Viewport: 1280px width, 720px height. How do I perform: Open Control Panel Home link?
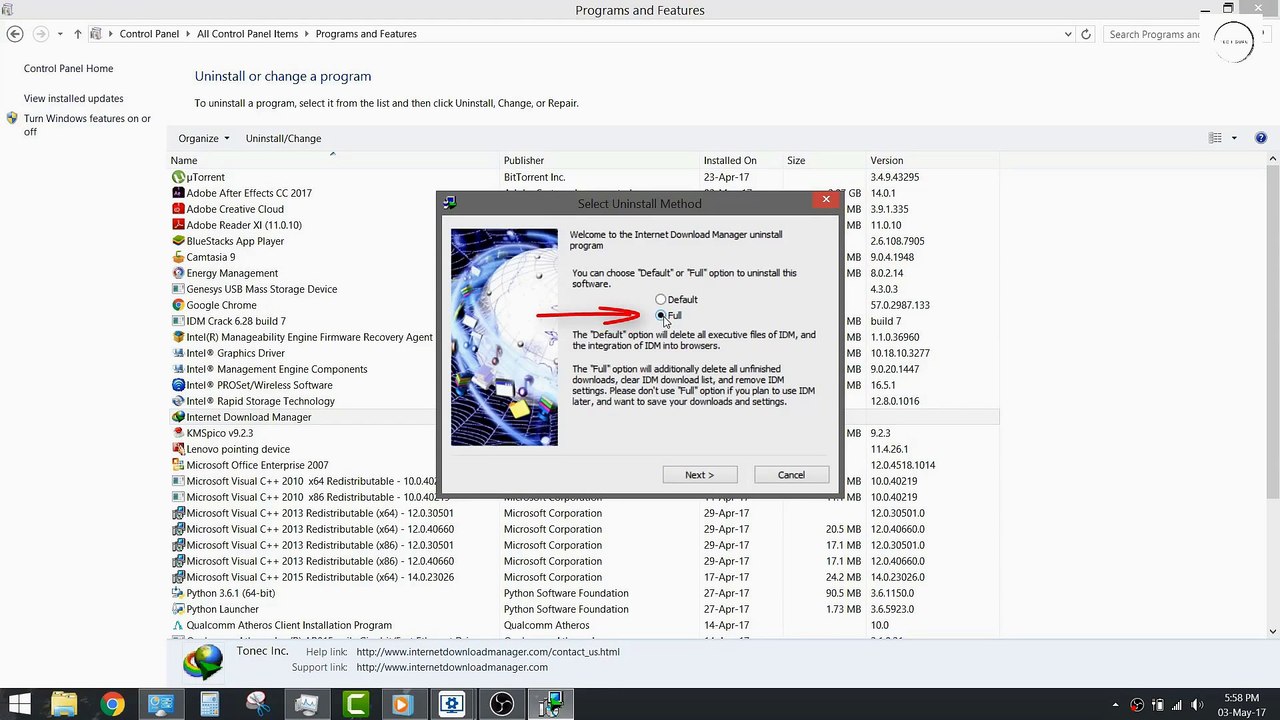(69, 69)
